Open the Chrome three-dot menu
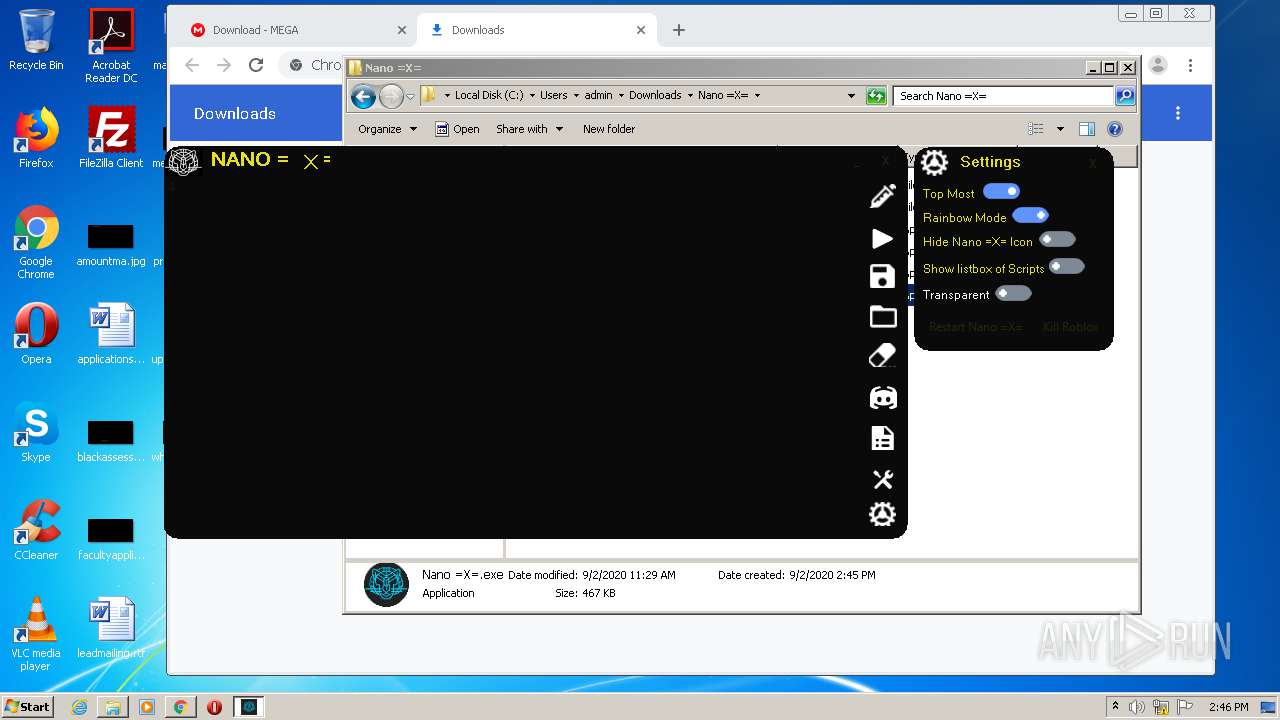 [1190, 65]
